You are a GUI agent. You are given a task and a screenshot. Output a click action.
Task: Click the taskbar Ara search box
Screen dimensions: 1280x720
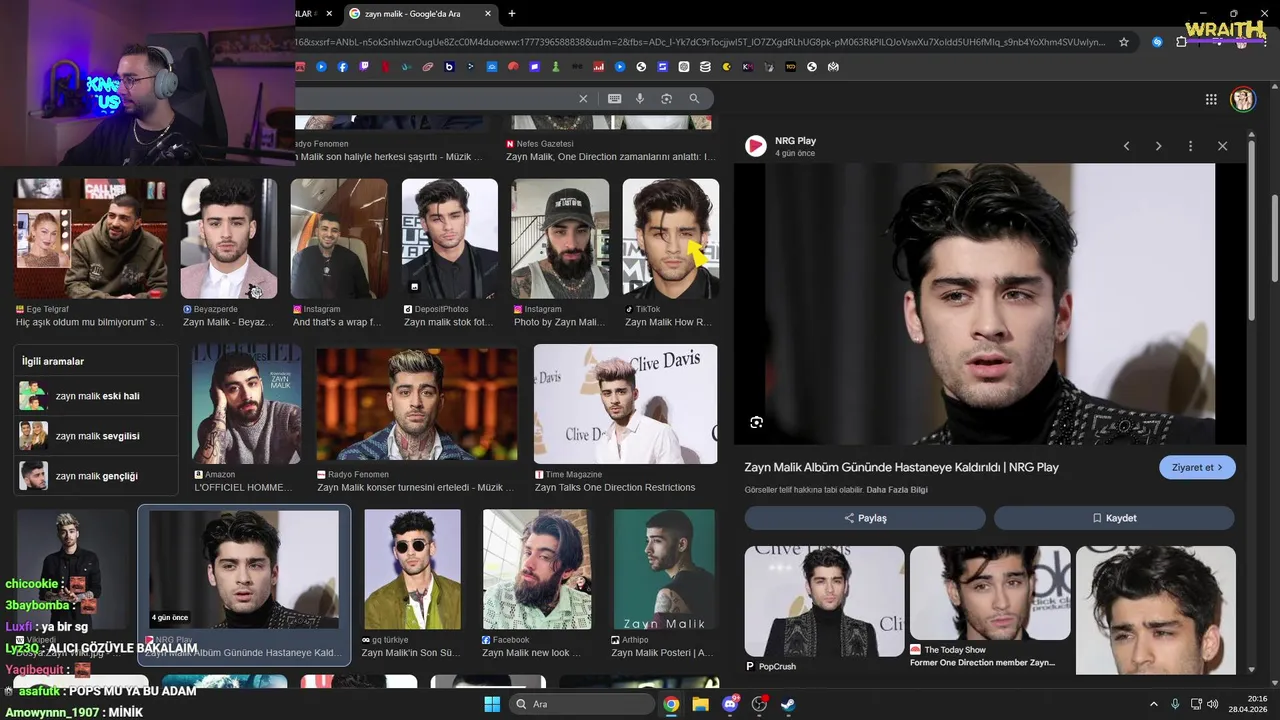pyautogui.click(x=581, y=704)
